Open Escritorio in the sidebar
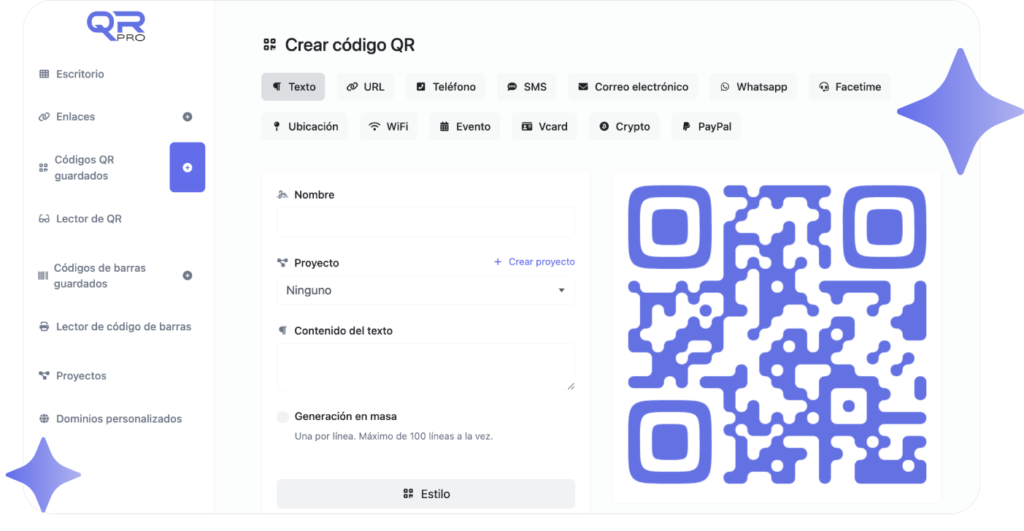This screenshot has width=1024, height=531. pyautogui.click(x=72, y=74)
